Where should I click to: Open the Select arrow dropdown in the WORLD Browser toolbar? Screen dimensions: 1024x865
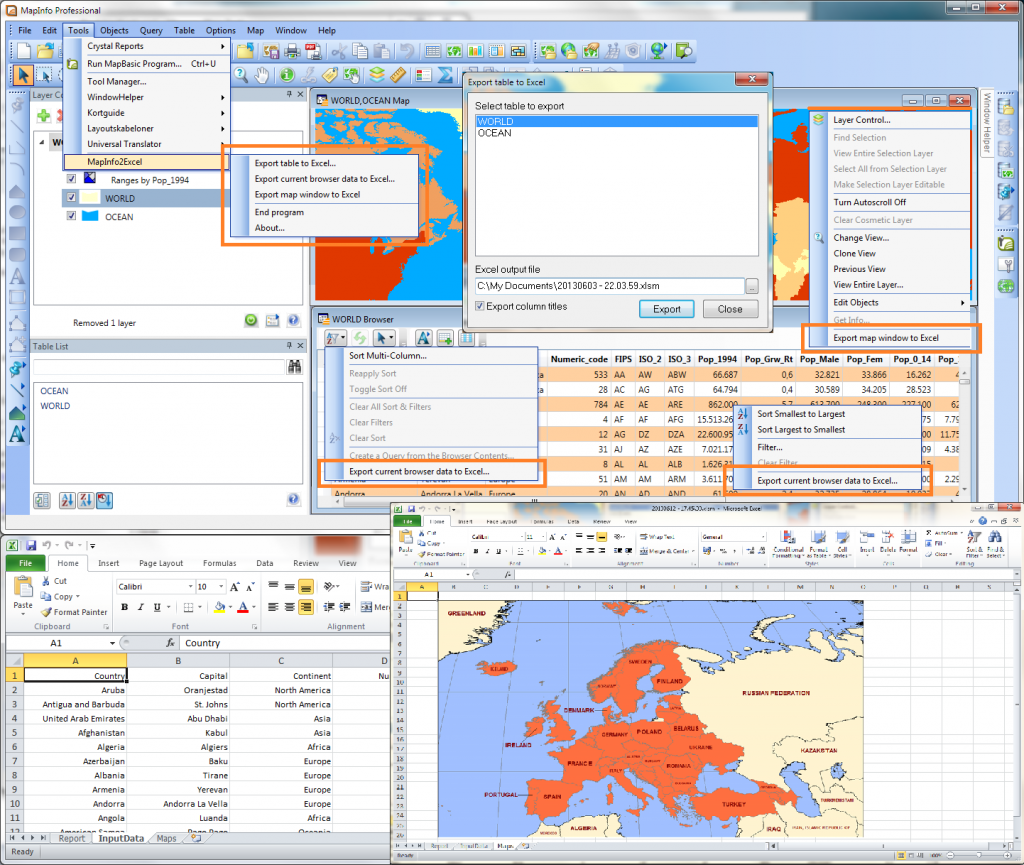pos(392,338)
